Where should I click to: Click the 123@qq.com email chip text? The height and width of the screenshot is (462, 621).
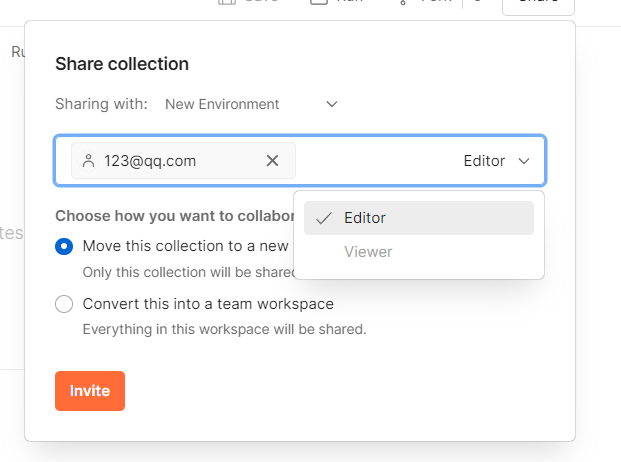(150, 161)
